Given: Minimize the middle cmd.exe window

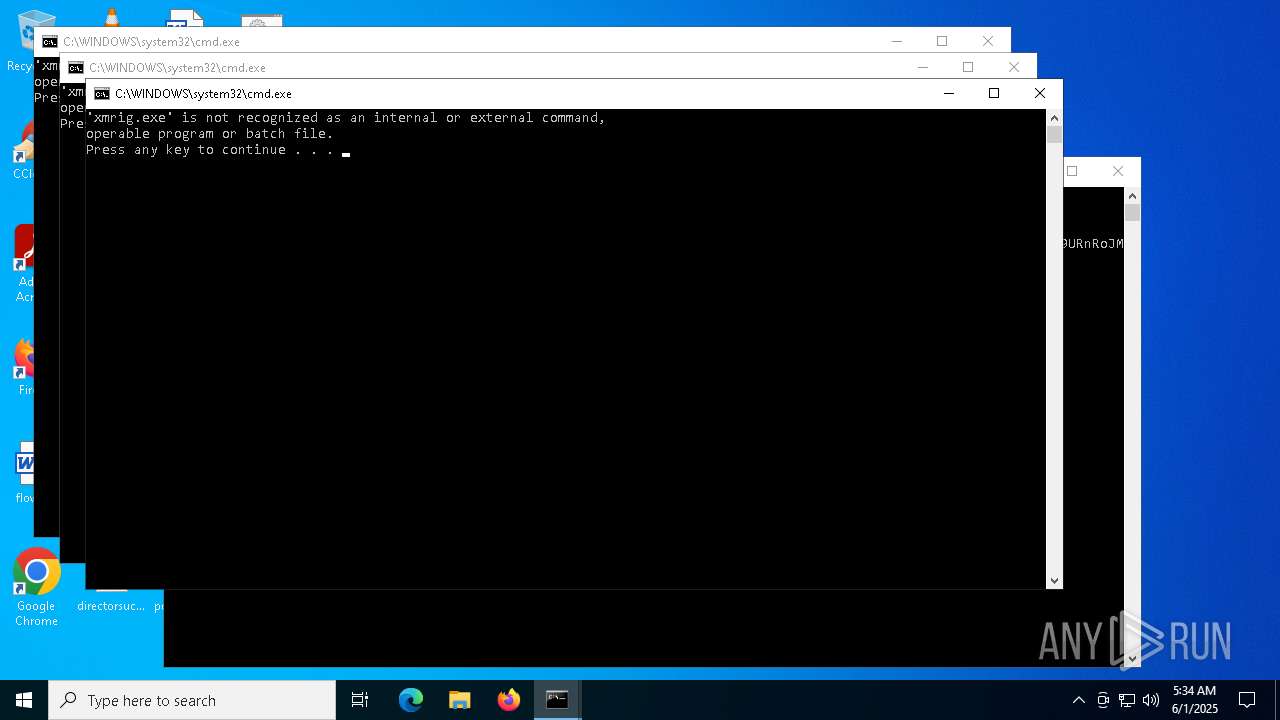Looking at the screenshot, I should [923, 67].
